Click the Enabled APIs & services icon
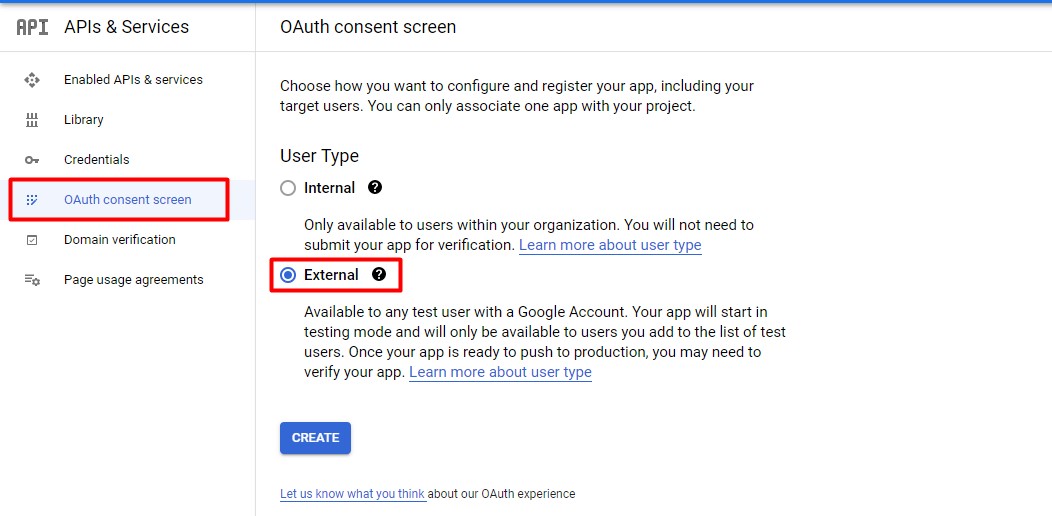 pos(32,80)
